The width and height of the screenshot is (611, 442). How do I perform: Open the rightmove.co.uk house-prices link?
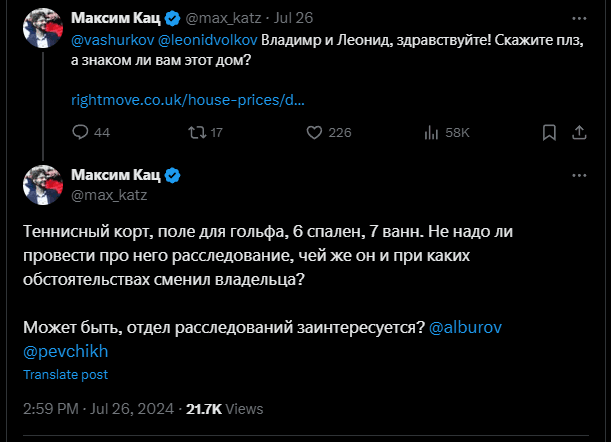188,100
